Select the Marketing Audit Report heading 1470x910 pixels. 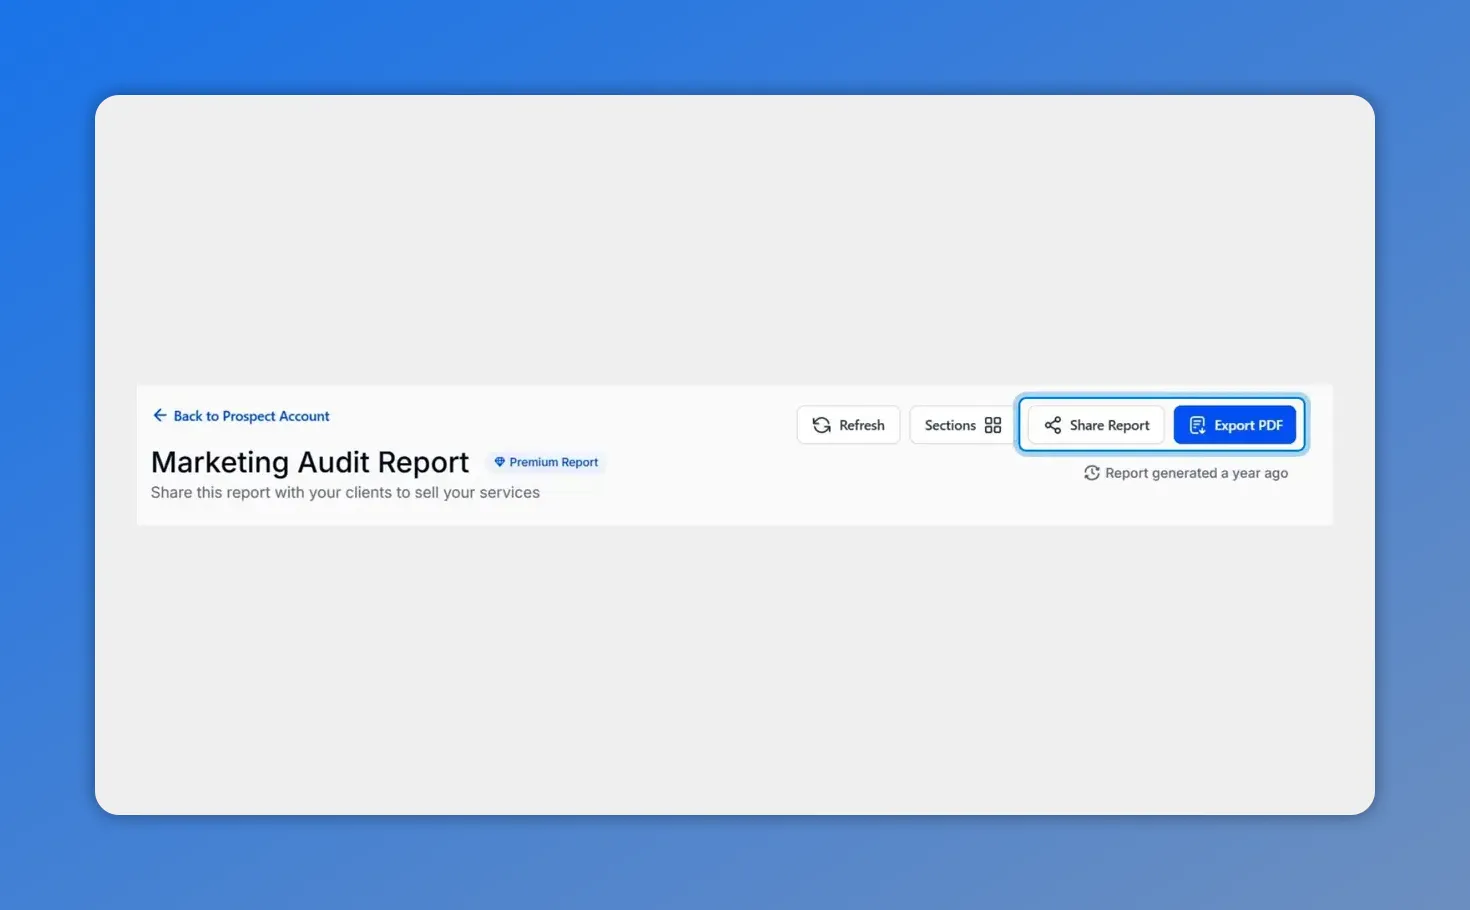coord(310,462)
